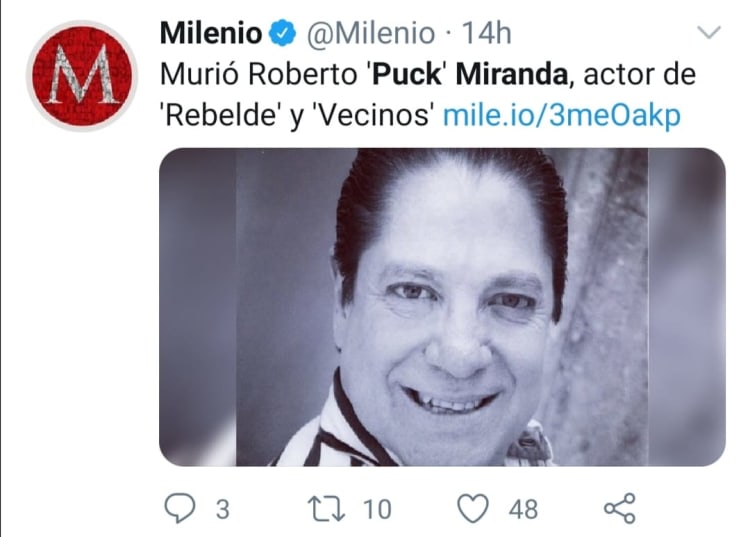Image resolution: width=750 pixels, height=537 pixels.
Task: Reply using the speech bubble icon
Action: (x=178, y=509)
